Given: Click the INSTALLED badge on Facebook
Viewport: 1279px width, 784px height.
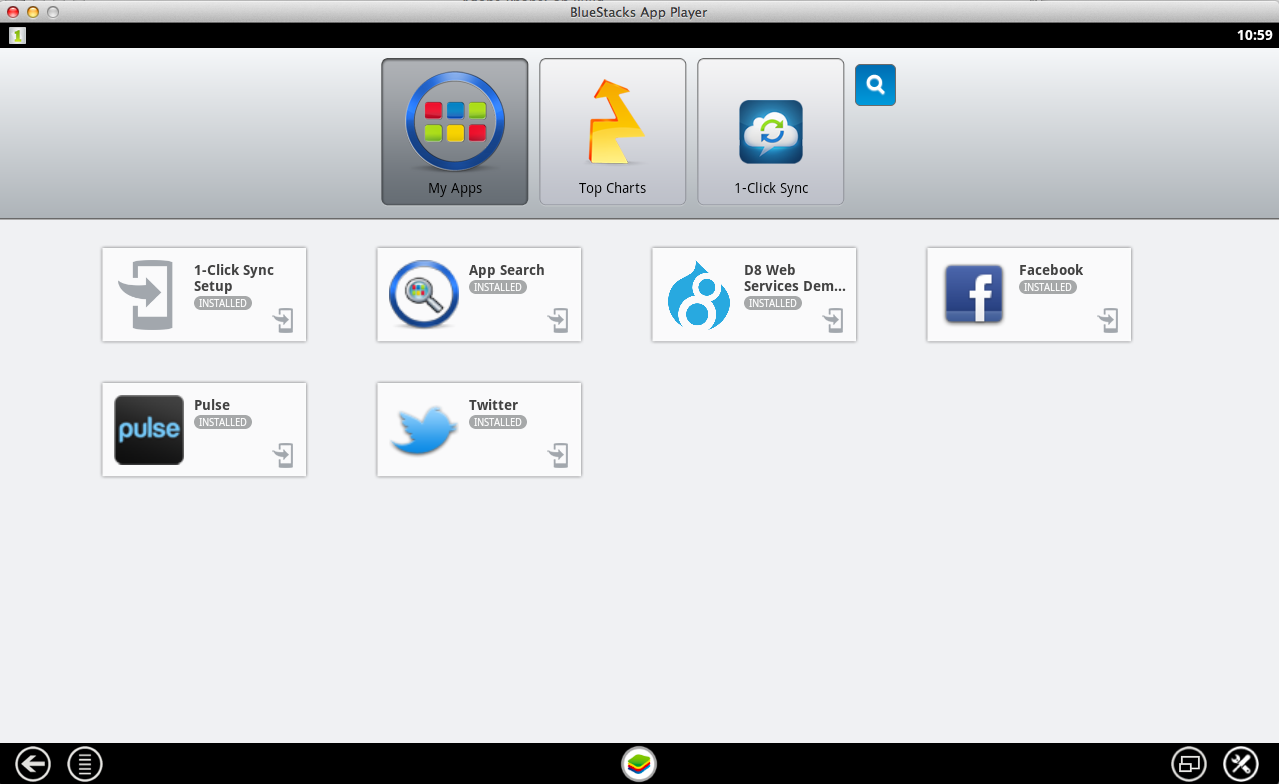Looking at the screenshot, I should pos(1047,287).
